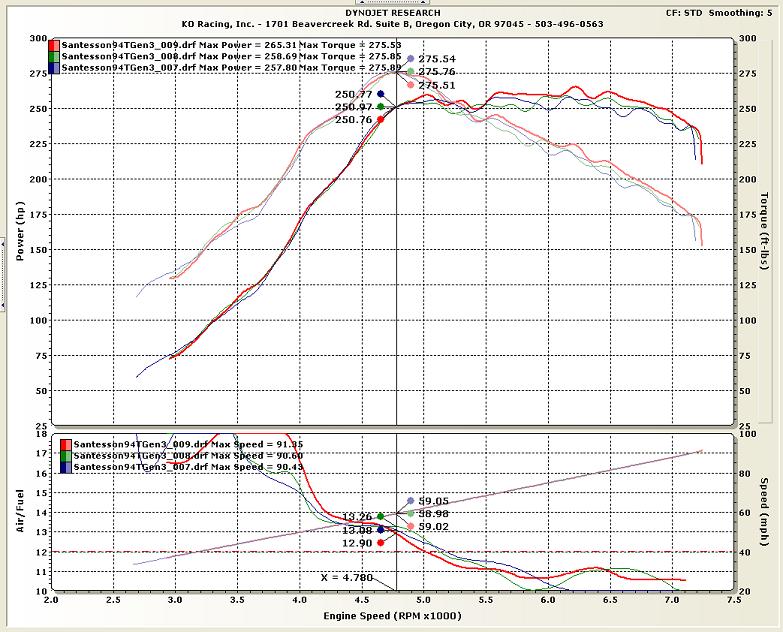
Task: Click the red air/fuel marker at 12.90
Action: click(380, 542)
